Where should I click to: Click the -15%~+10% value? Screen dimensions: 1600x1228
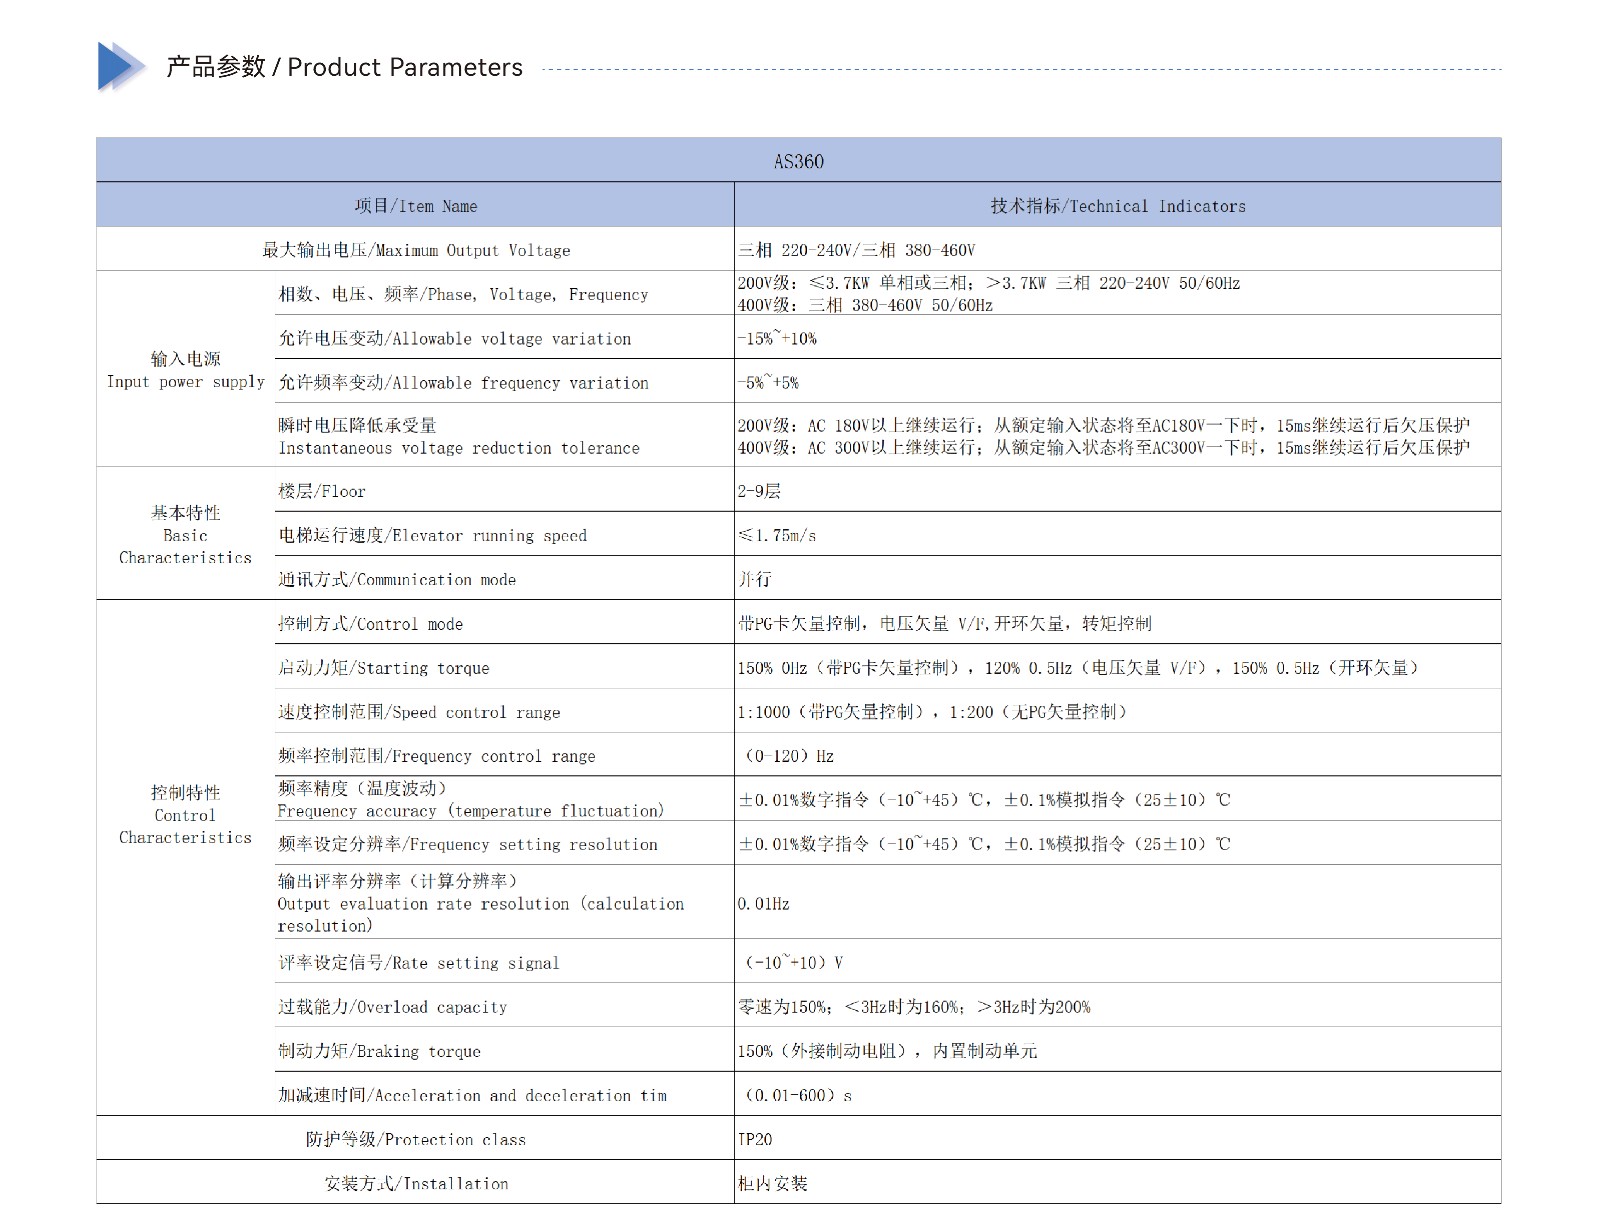point(777,338)
